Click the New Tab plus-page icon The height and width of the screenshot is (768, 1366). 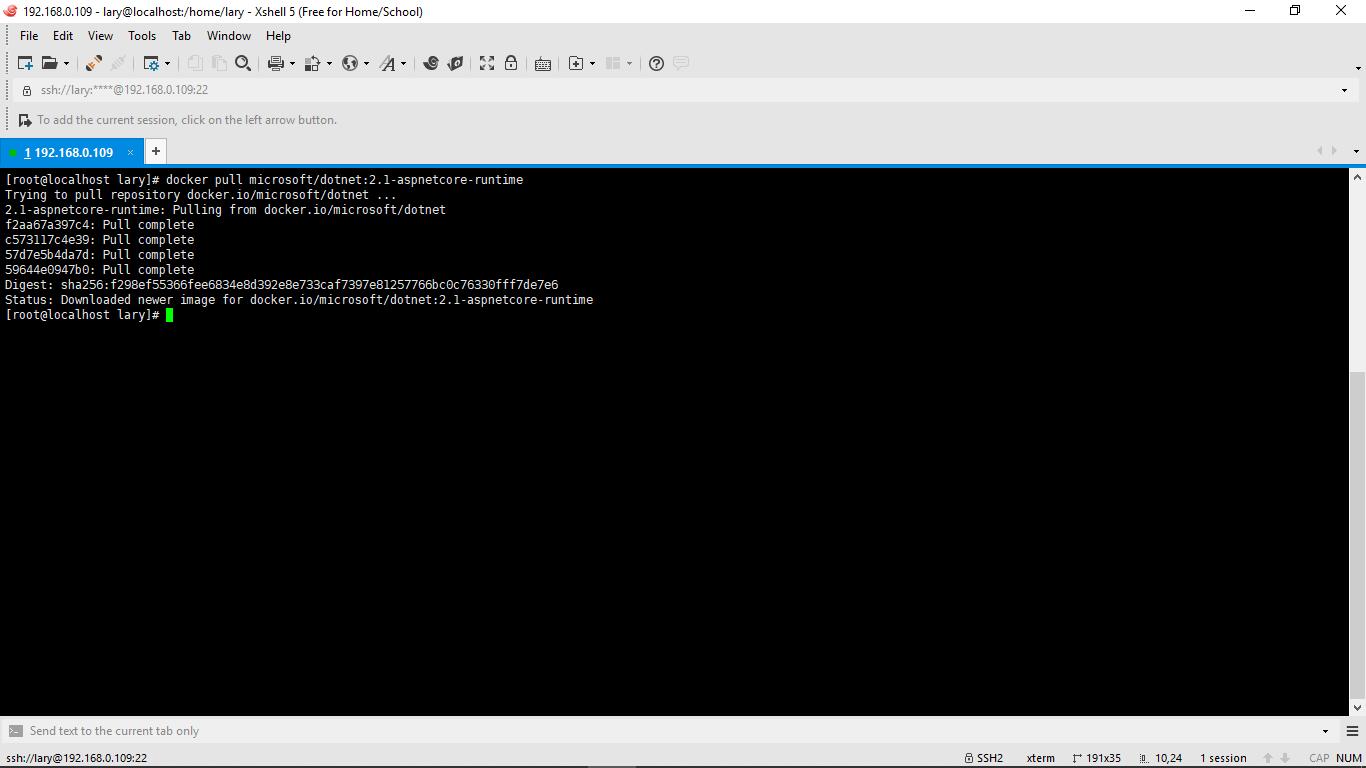click(x=576, y=63)
